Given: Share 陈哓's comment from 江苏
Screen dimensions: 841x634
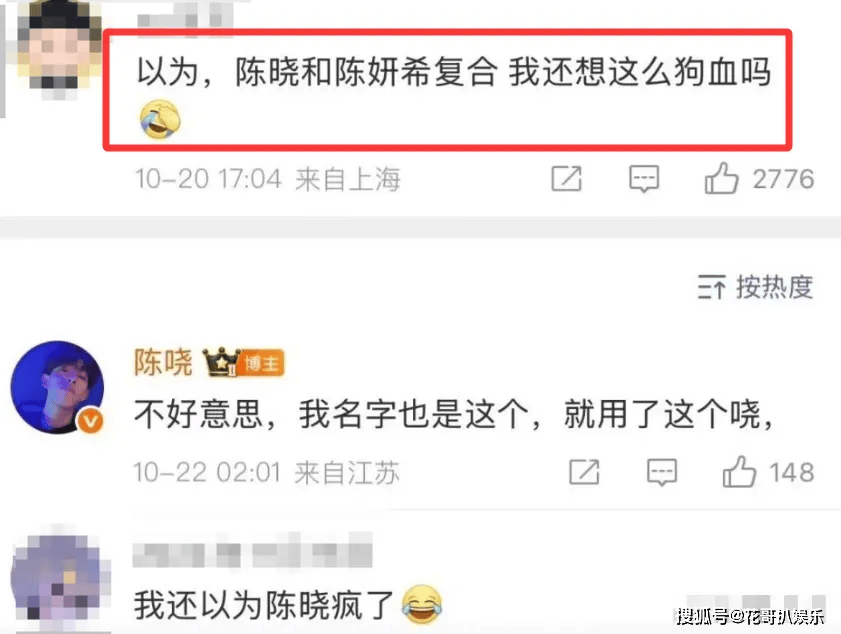Looking at the screenshot, I should [584, 472].
